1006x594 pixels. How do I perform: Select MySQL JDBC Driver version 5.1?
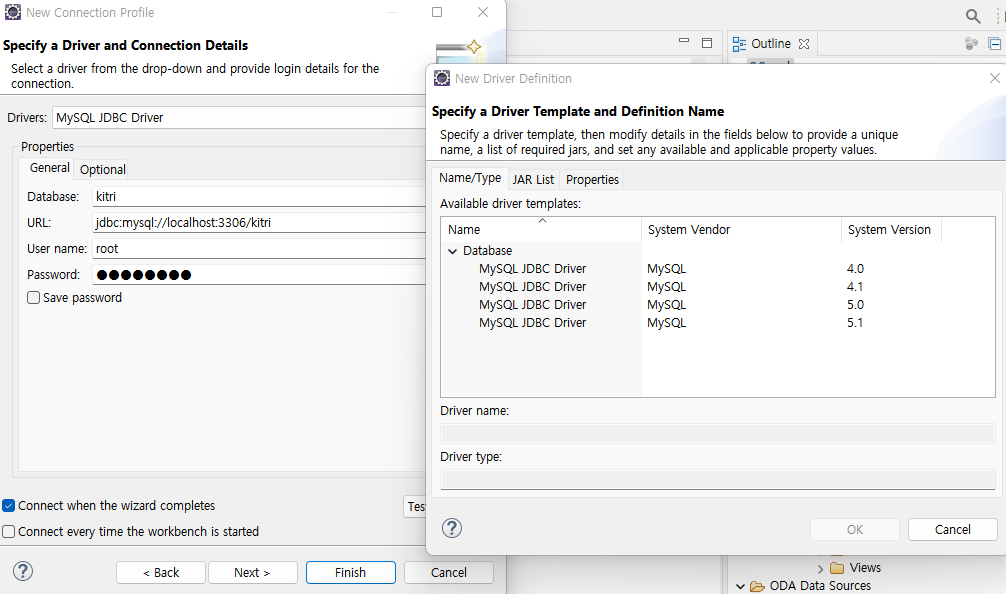(x=533, y=323)
